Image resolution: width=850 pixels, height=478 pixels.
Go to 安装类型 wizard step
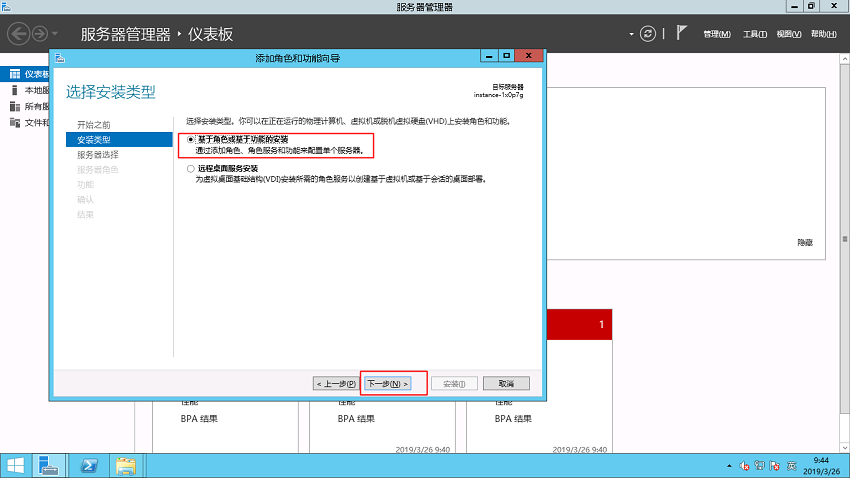pyautogui.click(x=119, y=140)
